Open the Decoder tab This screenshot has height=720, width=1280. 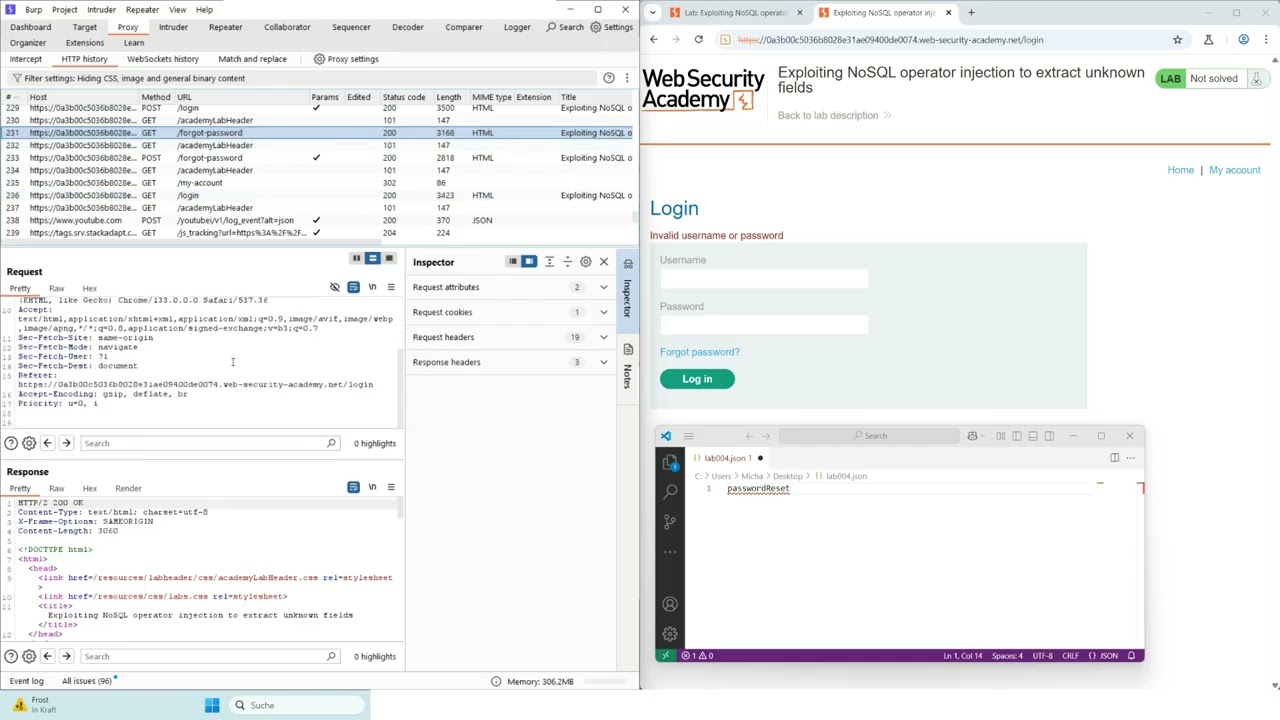click(x=408, y=27)
